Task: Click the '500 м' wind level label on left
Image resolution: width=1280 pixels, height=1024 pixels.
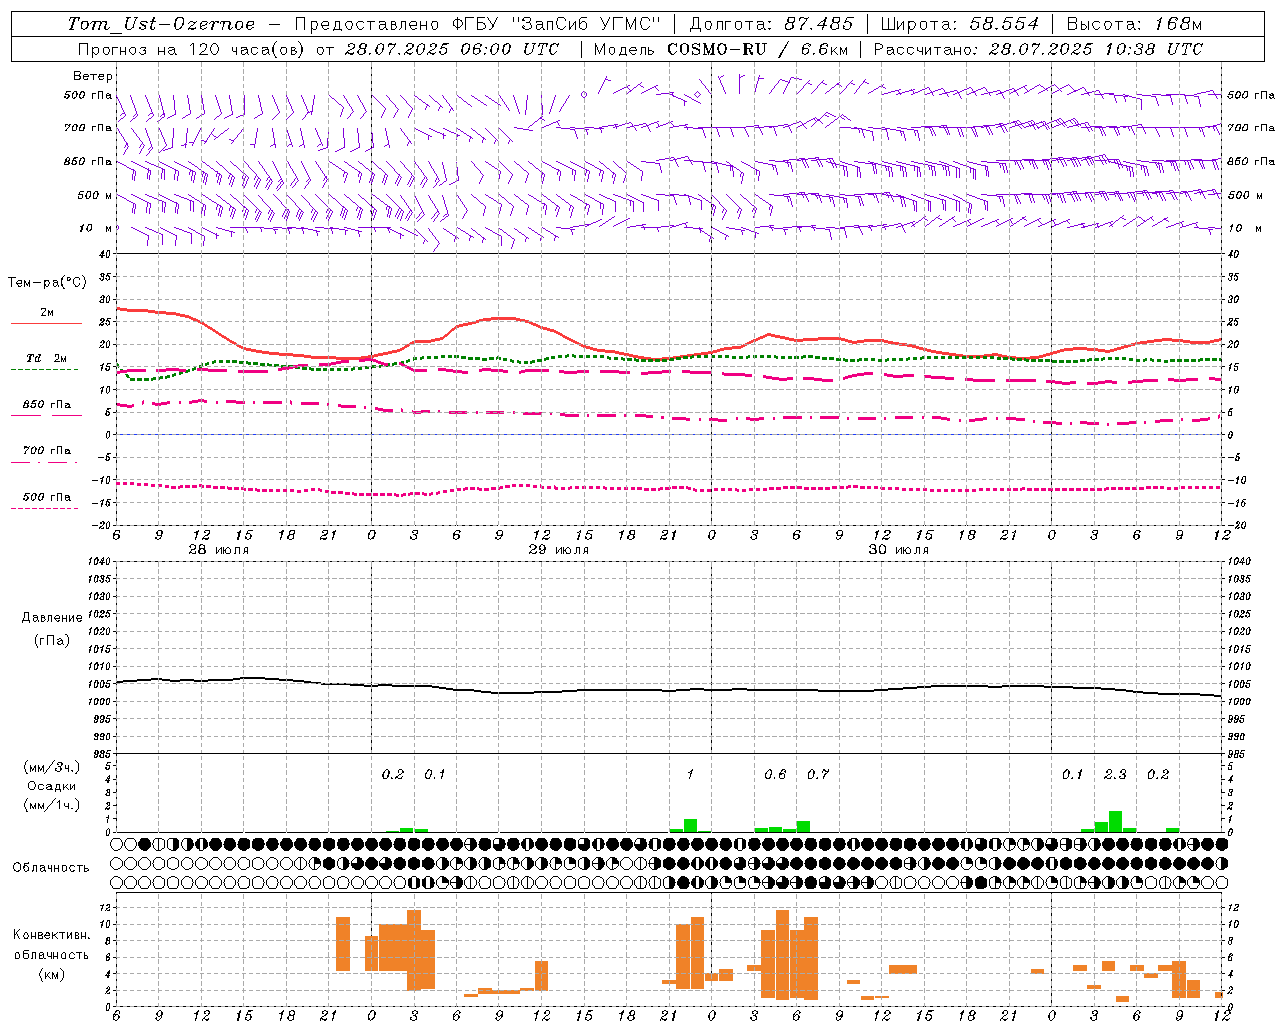Action: pos(95,195)
